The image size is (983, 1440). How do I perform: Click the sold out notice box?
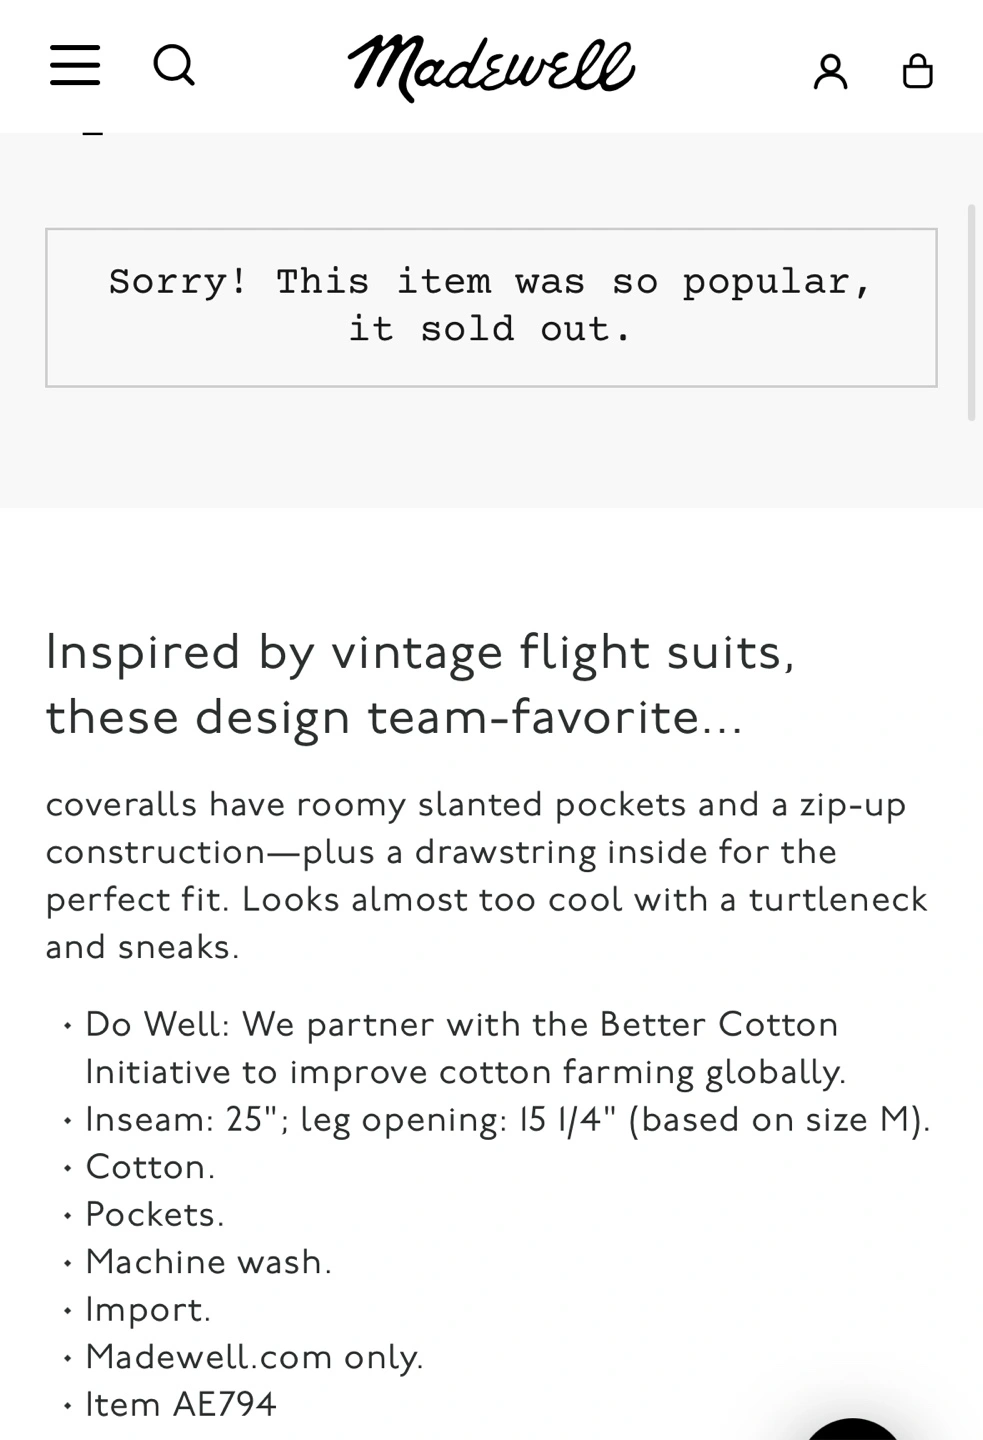[x=491, y=307]
